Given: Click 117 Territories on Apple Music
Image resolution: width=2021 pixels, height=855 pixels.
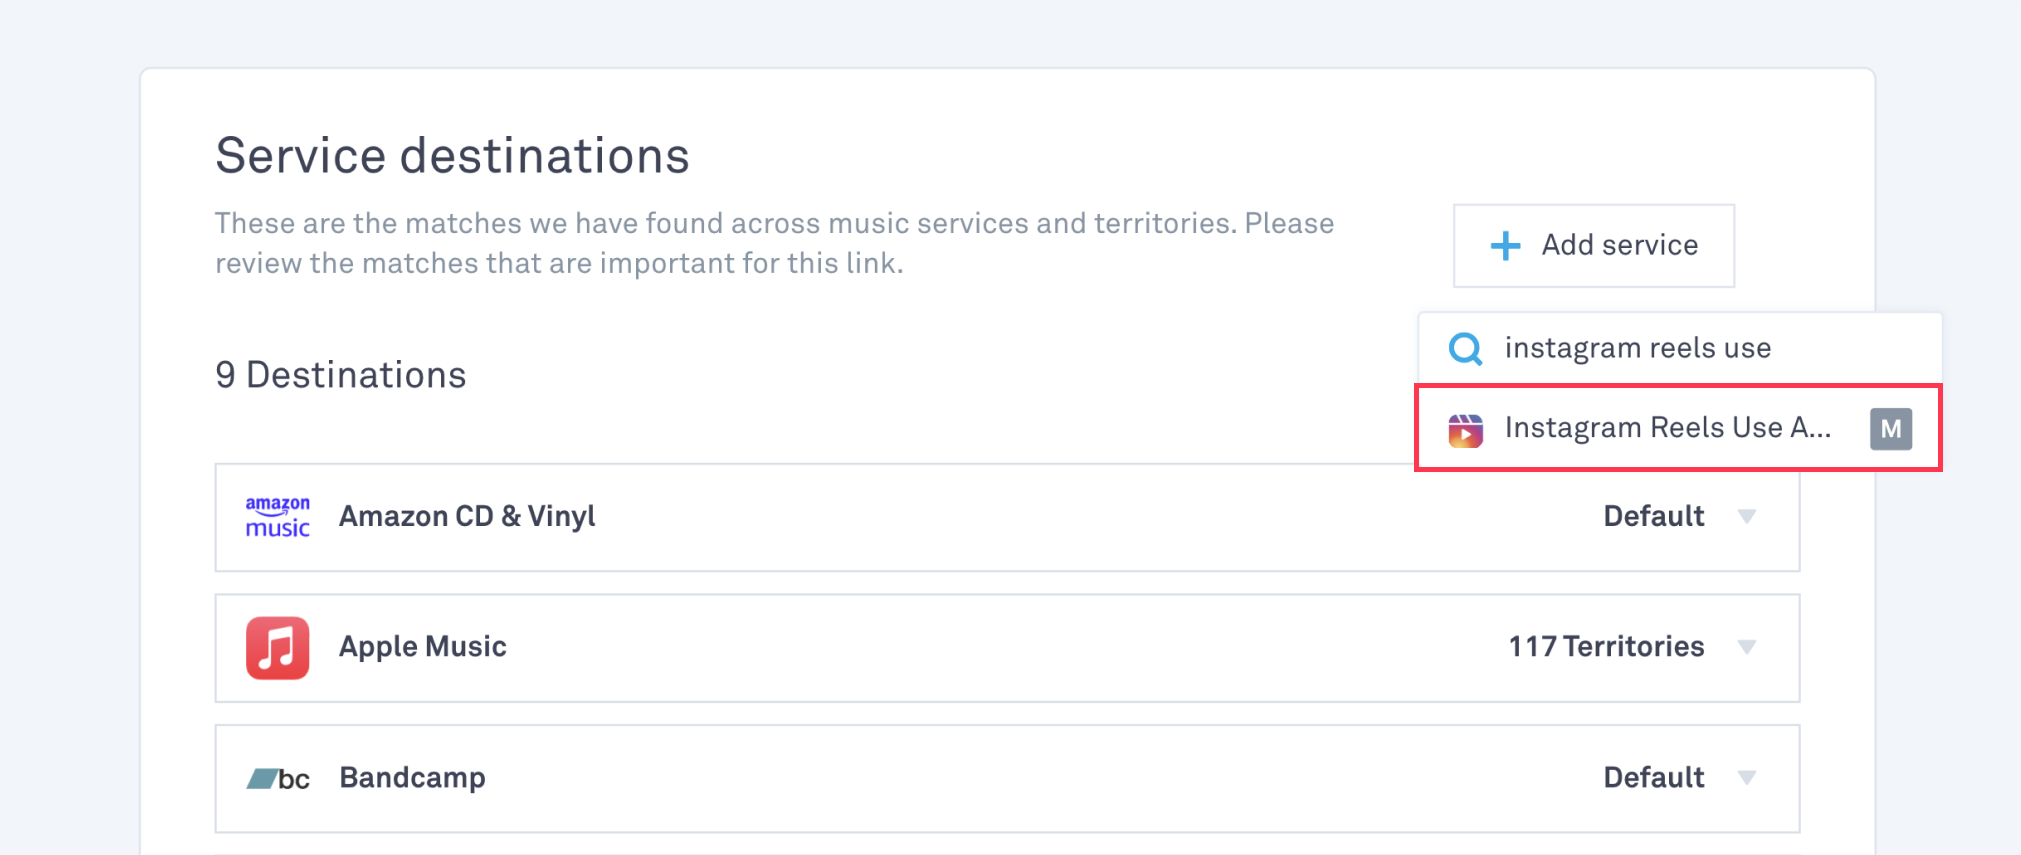Looking at the screenshot, I should coord(1606,647).
